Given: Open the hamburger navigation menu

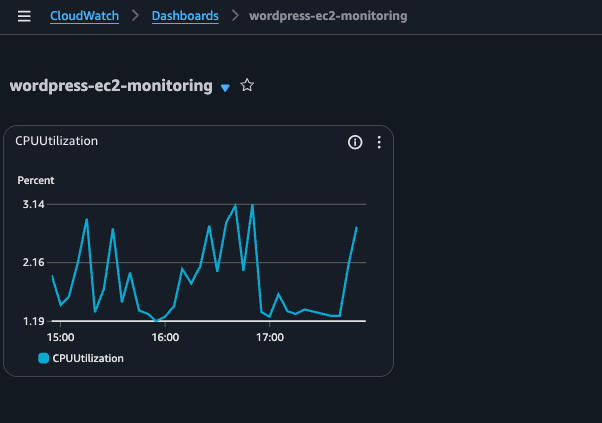Looking at the screenshot, I should coord(24,17).
